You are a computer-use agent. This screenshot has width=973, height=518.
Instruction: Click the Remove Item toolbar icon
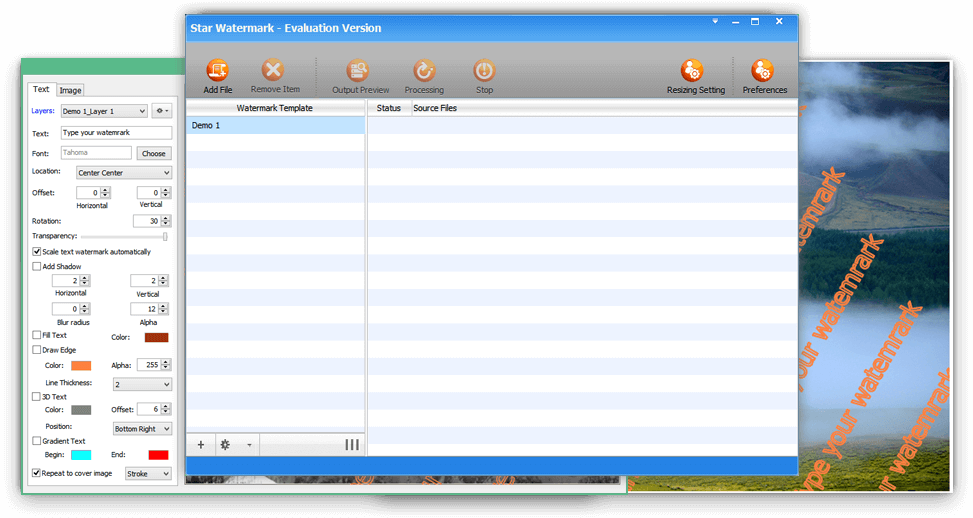(x=272, y=70)
